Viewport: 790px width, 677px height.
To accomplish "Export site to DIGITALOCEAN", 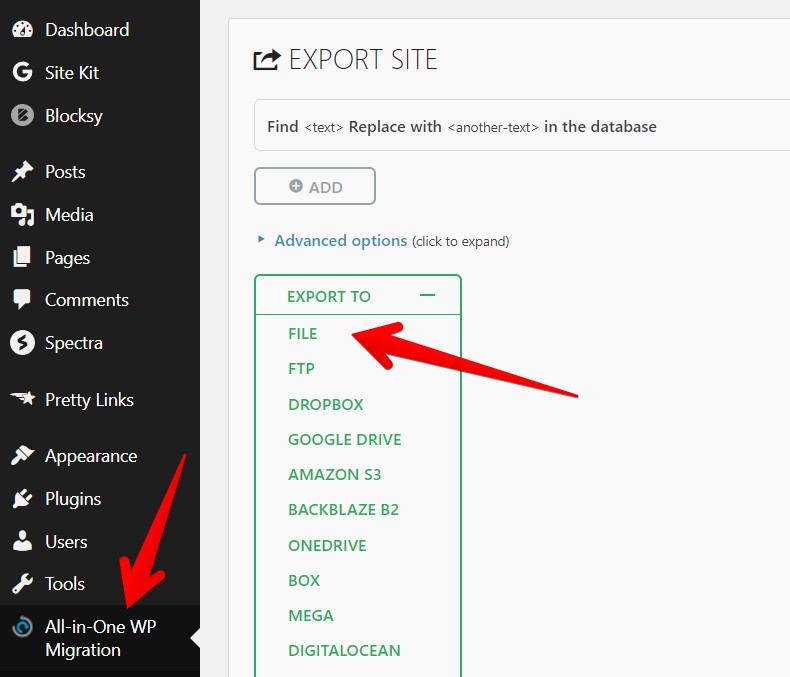I will (344, 650).
